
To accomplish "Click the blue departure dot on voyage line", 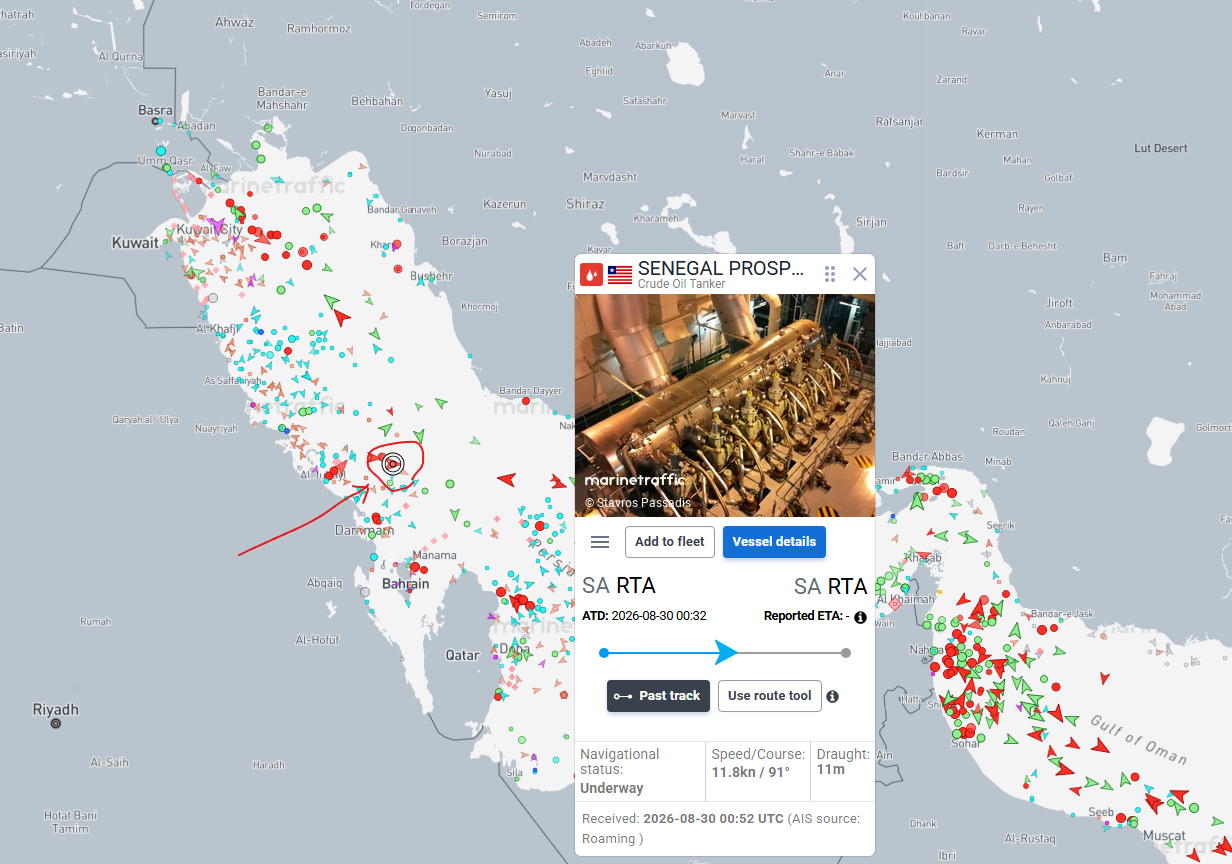I will (604, 653).
